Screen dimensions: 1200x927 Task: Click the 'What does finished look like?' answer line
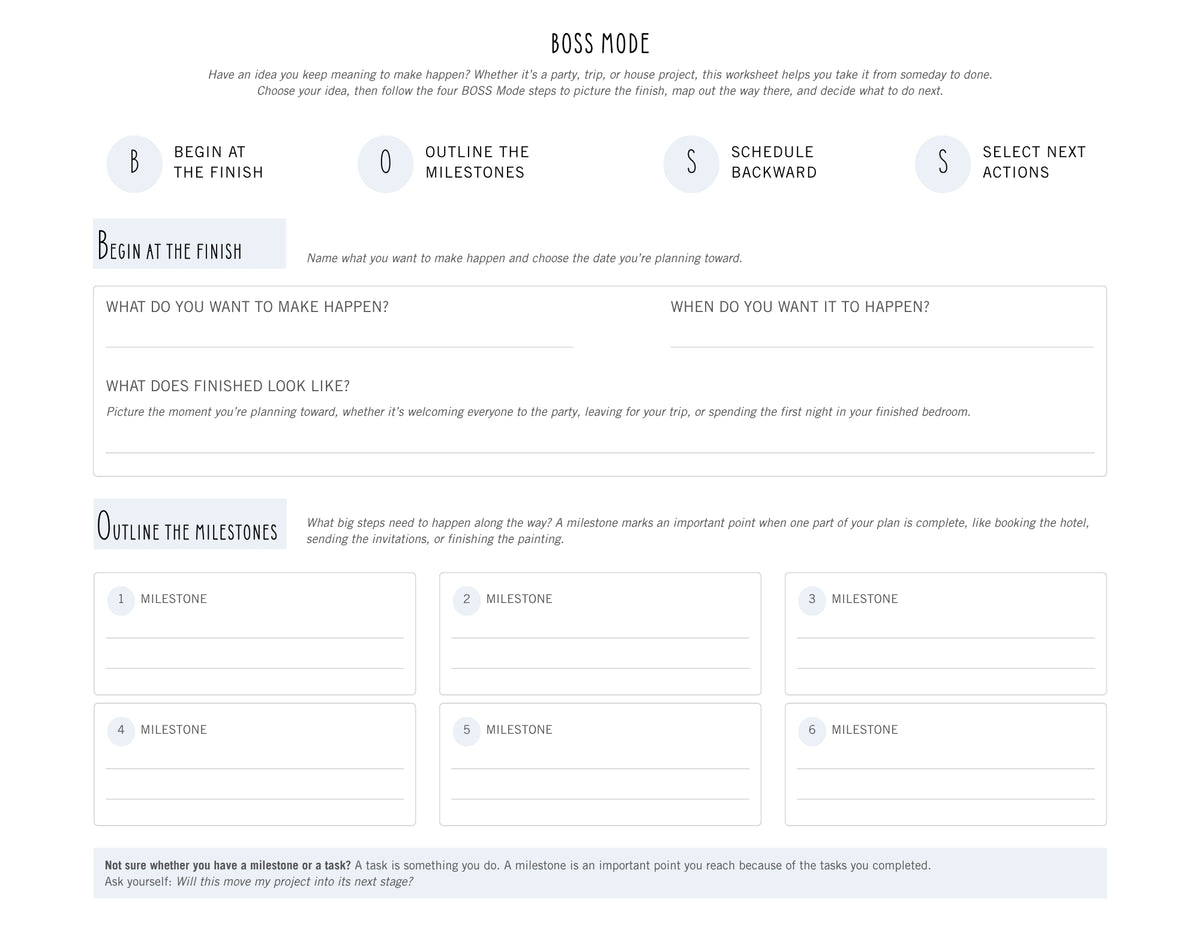600,453
